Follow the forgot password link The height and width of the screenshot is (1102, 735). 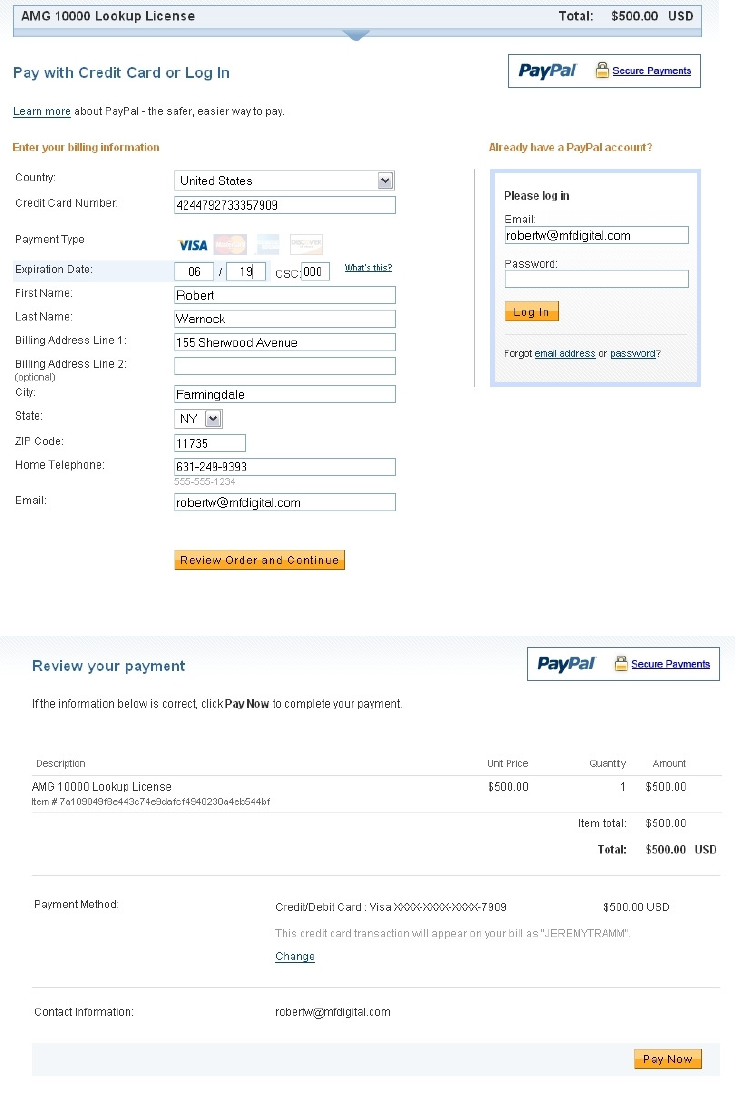(x=633, y=354)
